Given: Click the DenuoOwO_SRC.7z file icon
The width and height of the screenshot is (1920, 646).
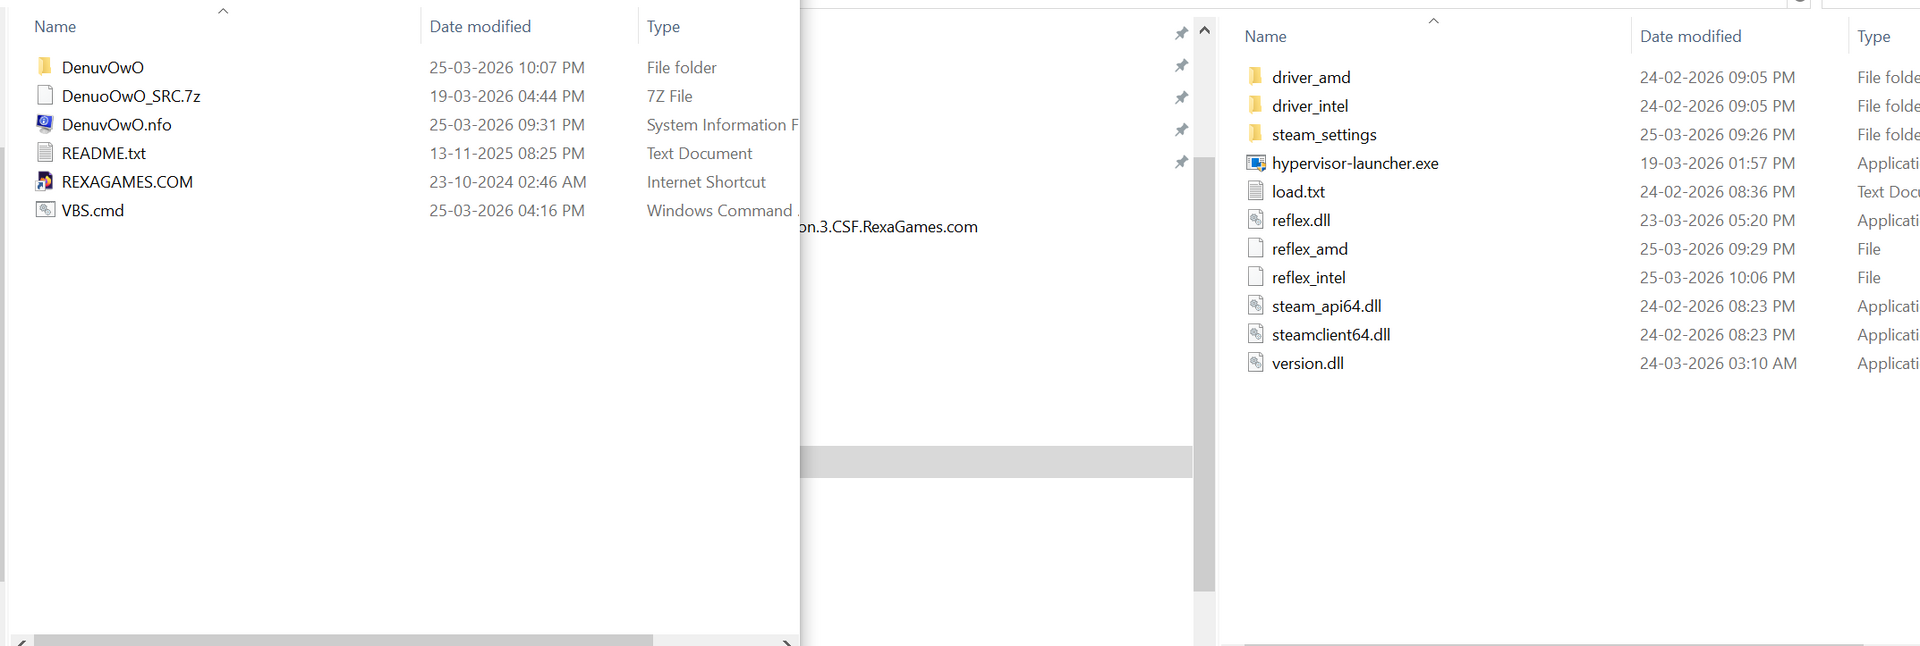Looking at the screenshot, I should tap(44, 95).
